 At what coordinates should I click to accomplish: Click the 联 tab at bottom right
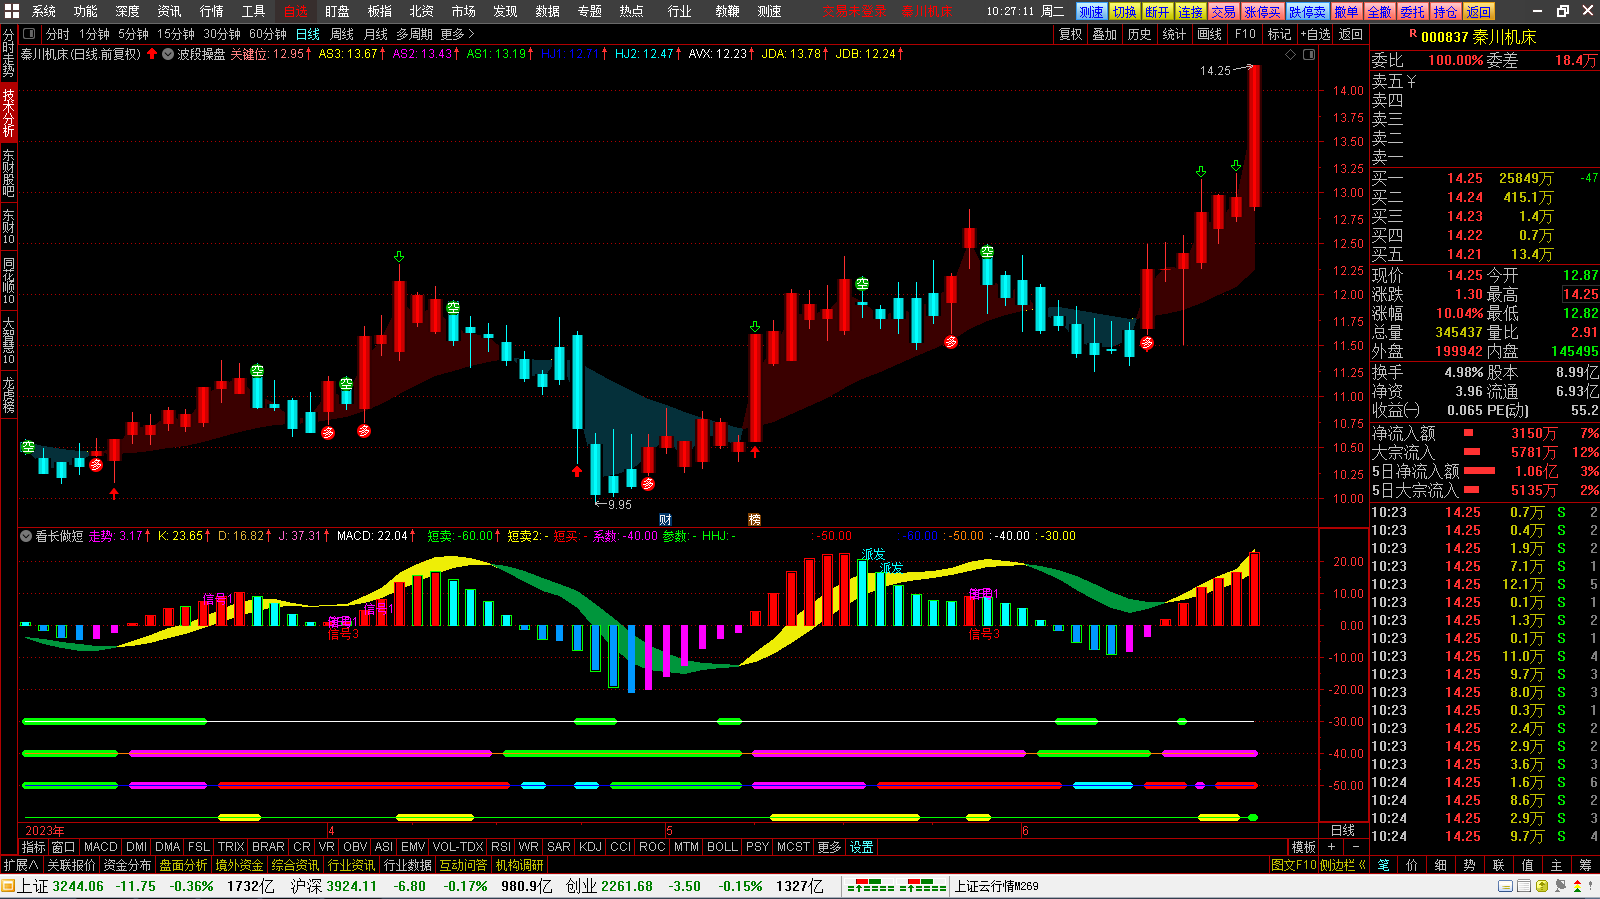(1498, 865)
